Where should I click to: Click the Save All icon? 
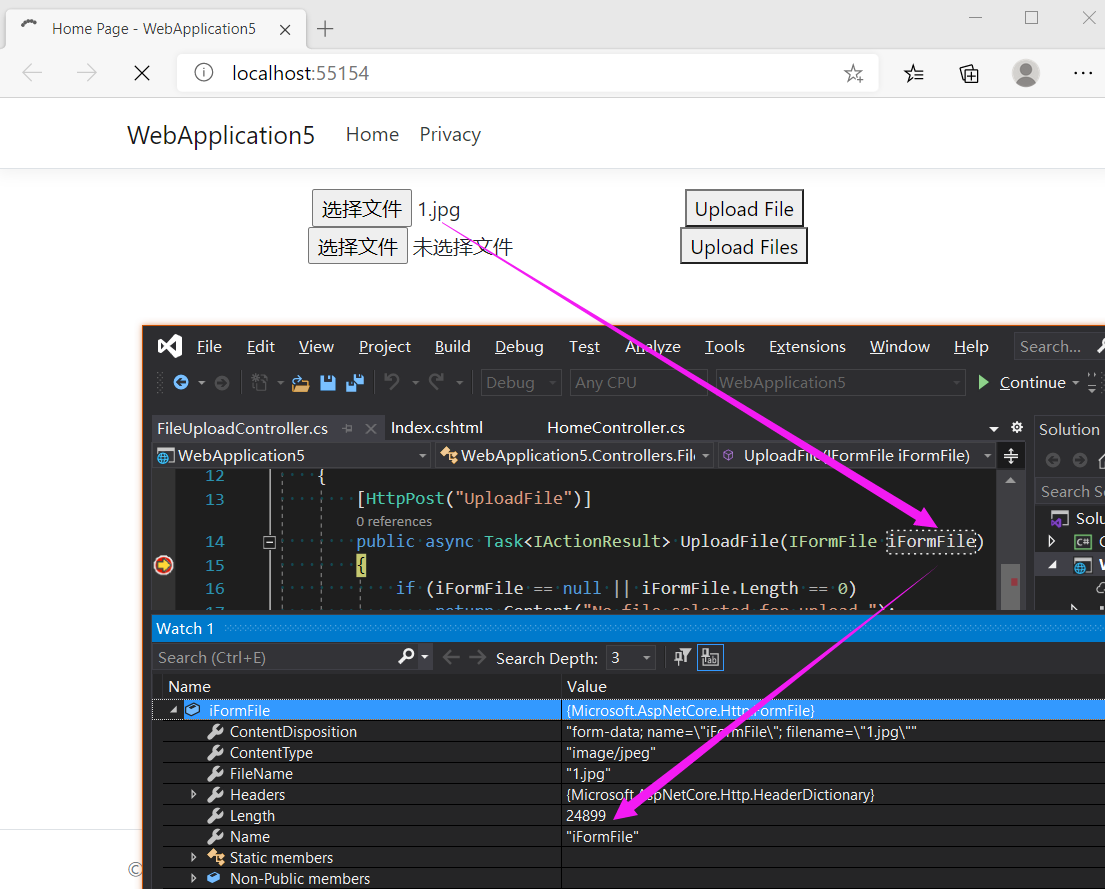tap(354, 382)
